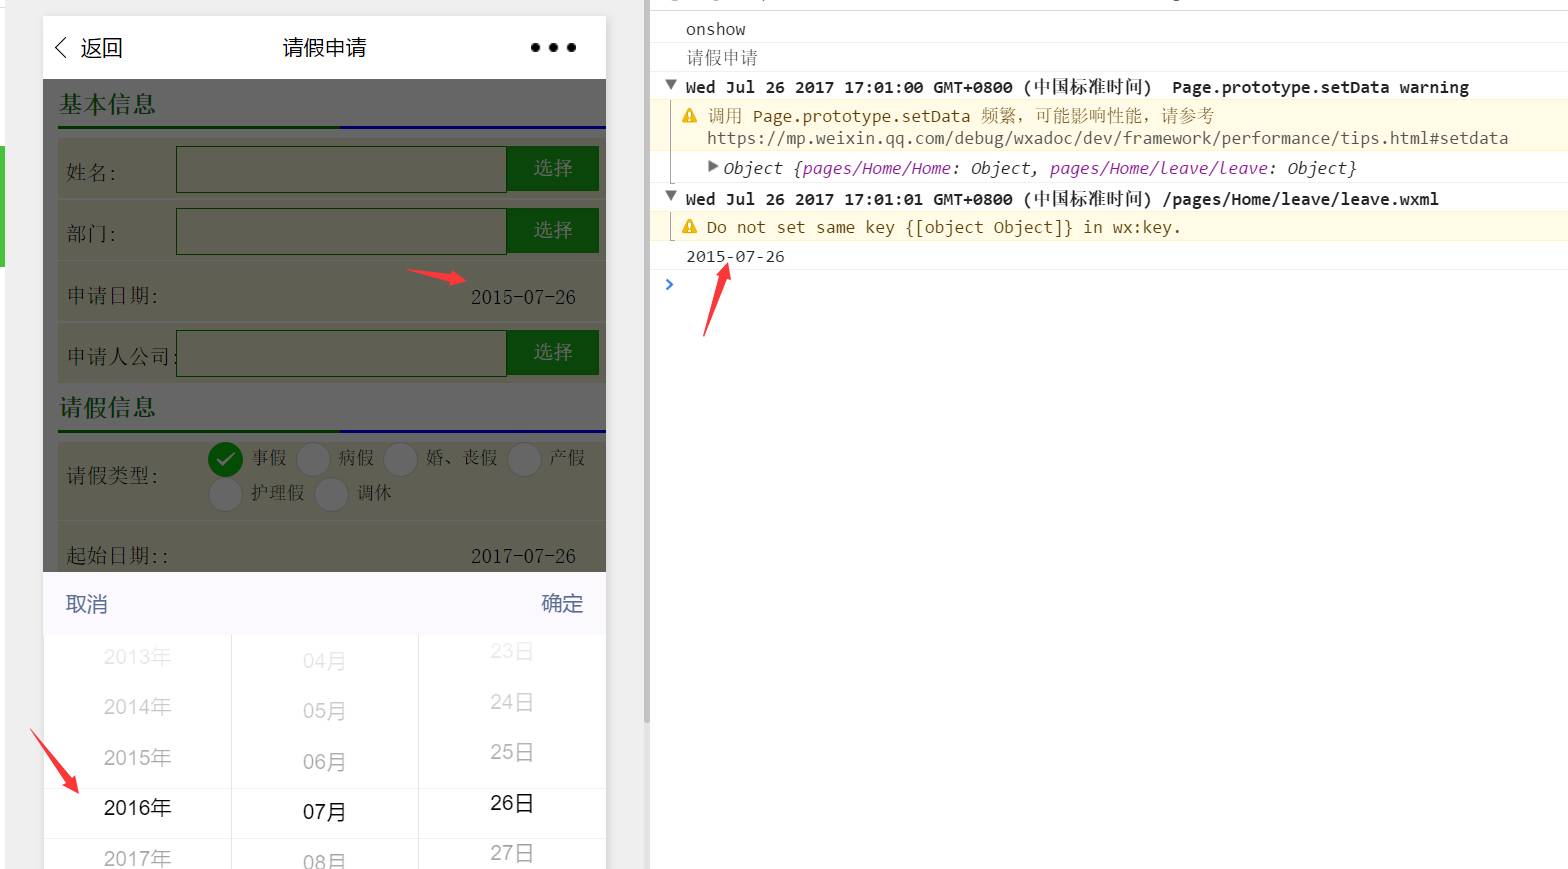Click the '2015-07-26' console log output

(735, 256)
